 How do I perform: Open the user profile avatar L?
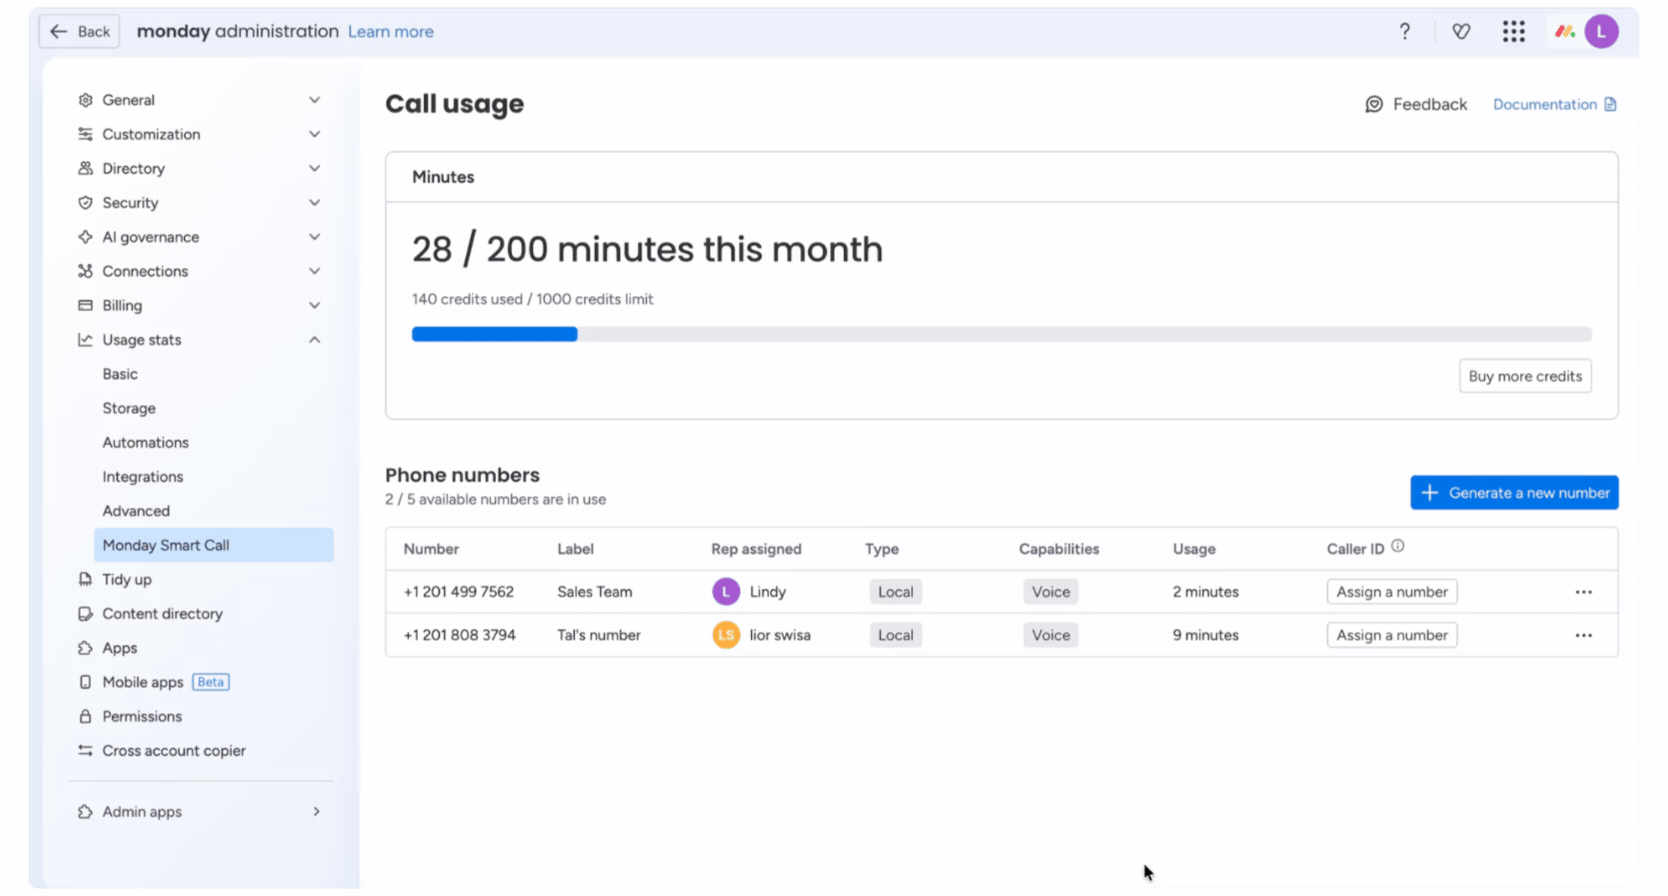pos(1601,32)
